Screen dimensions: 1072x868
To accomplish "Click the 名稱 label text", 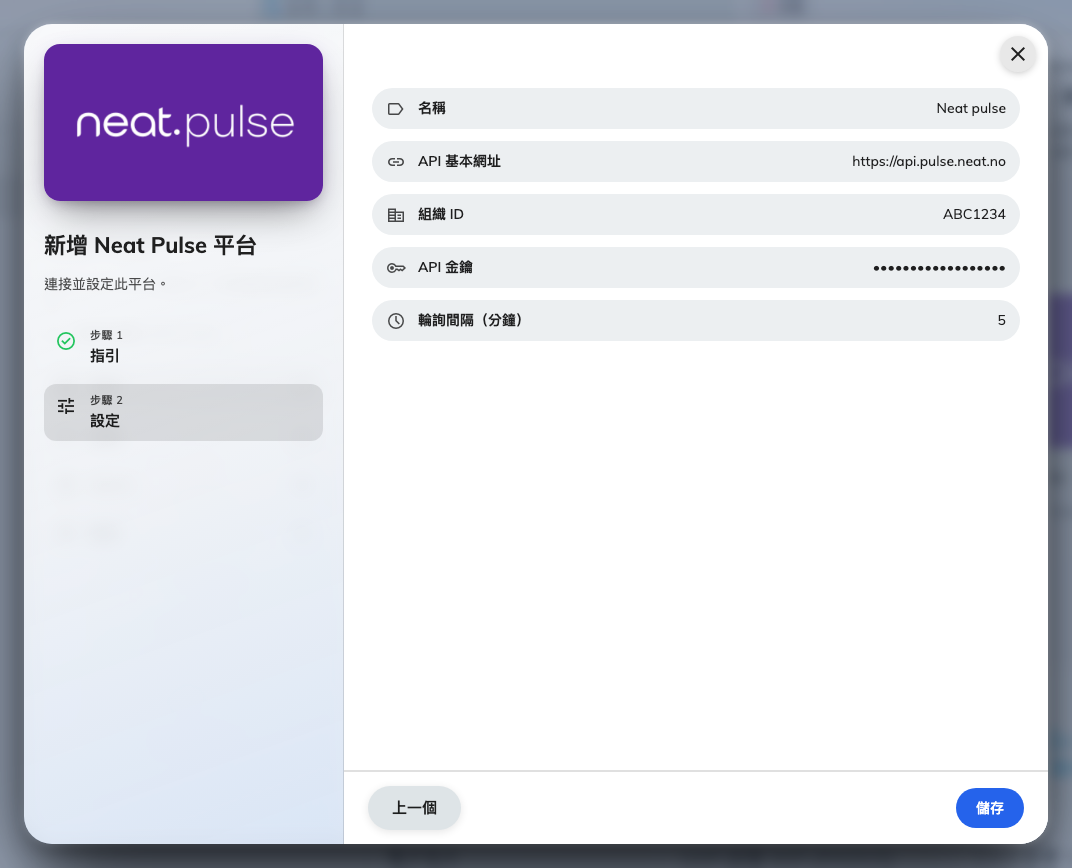I will 431,108.
